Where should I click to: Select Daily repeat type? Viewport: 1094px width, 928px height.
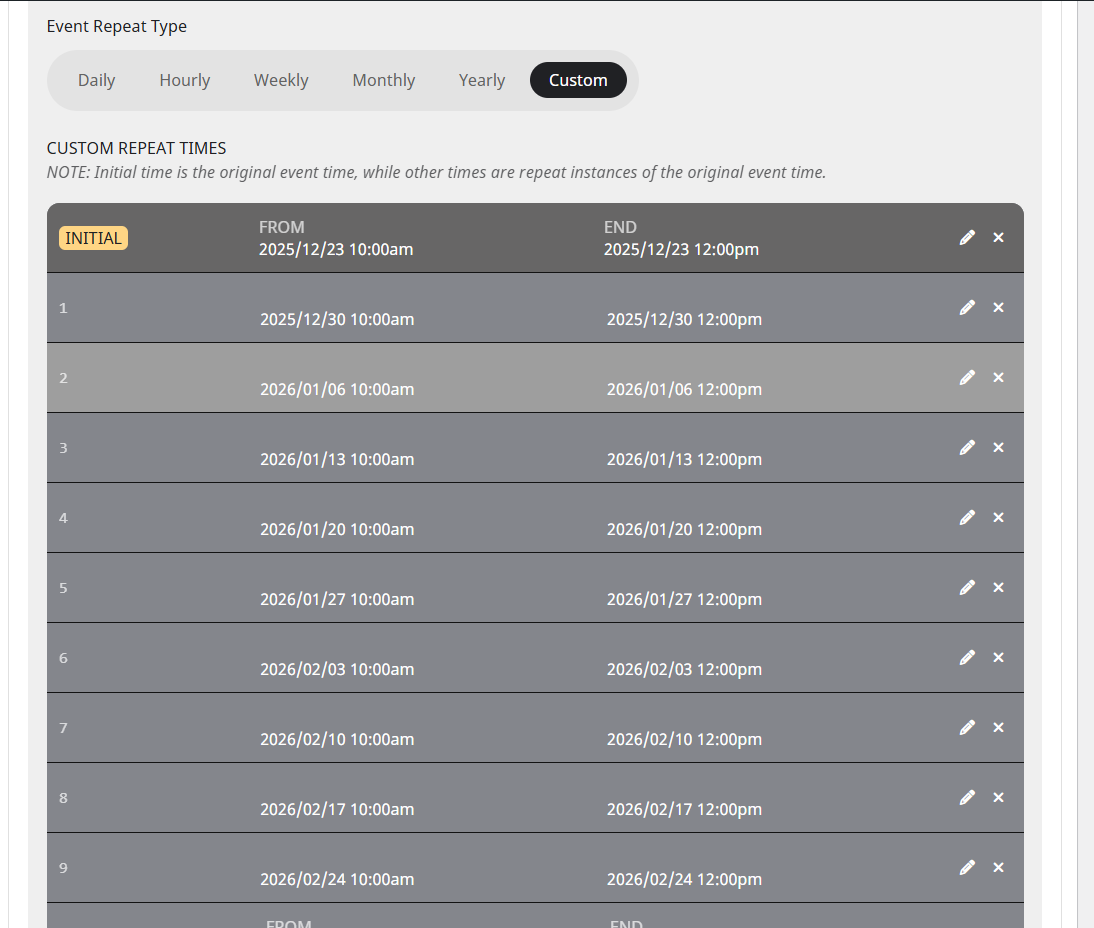[x=97, y=80]
